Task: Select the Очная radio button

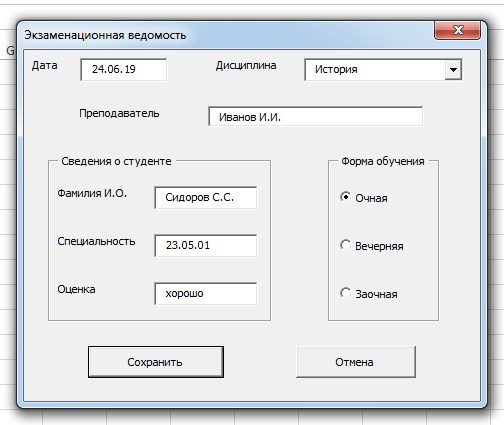Action: tap(345, 197)
